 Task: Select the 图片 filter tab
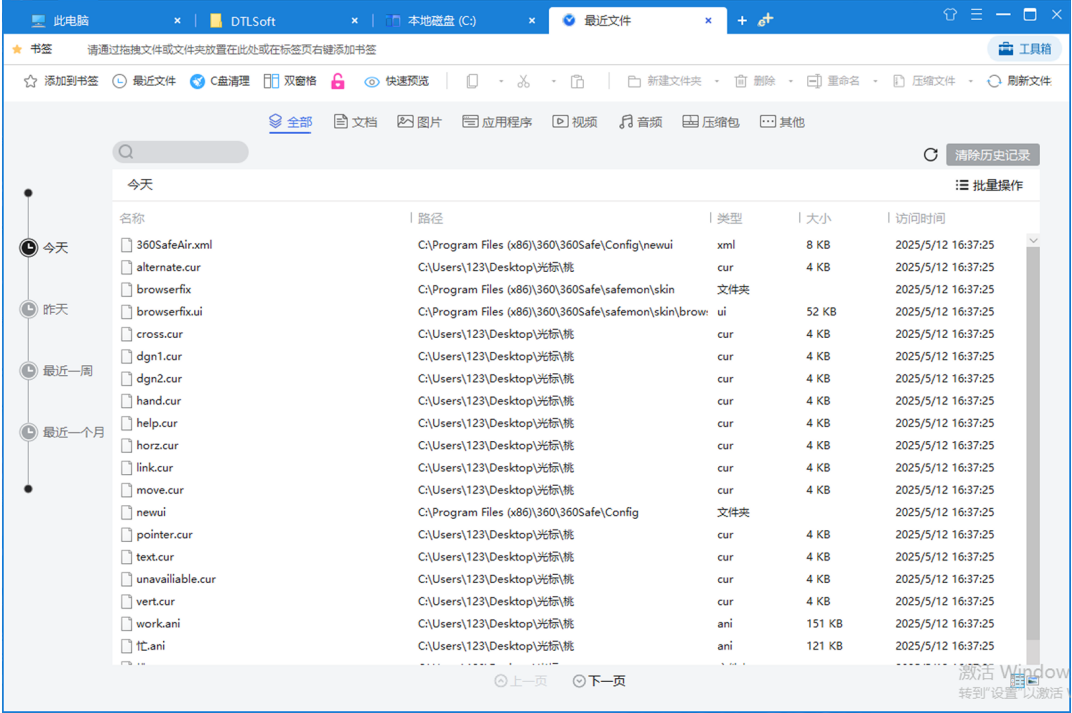click(419, 122)
